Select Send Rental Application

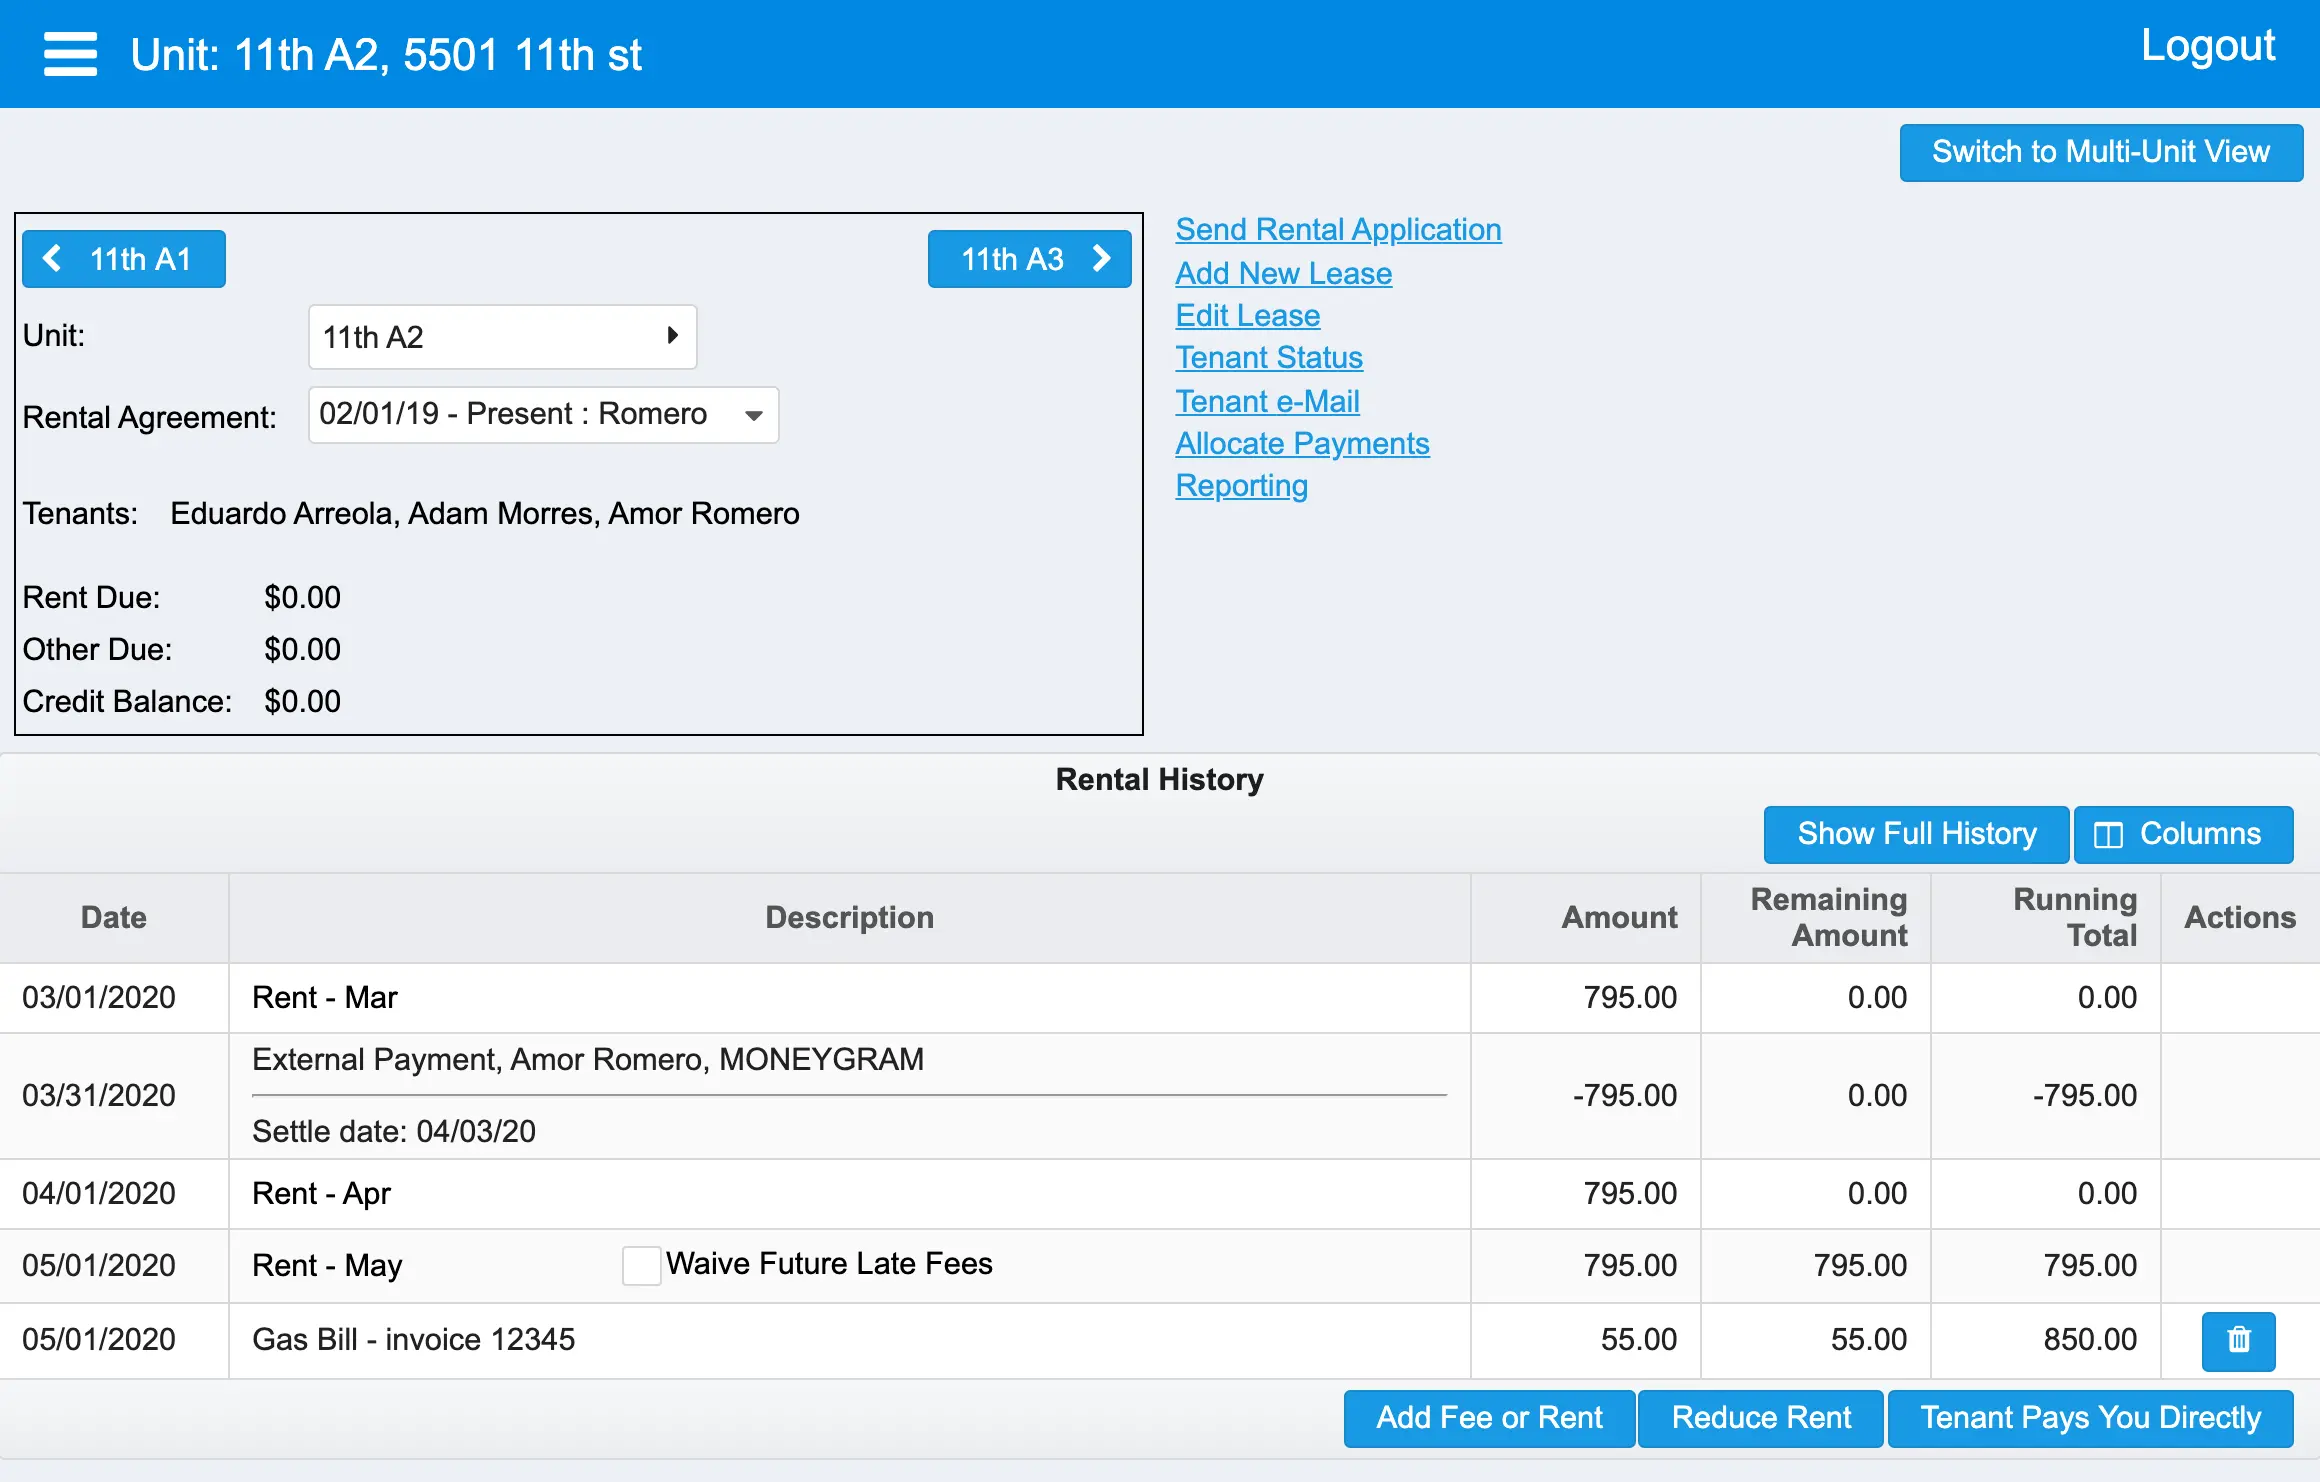[1338, 229]
